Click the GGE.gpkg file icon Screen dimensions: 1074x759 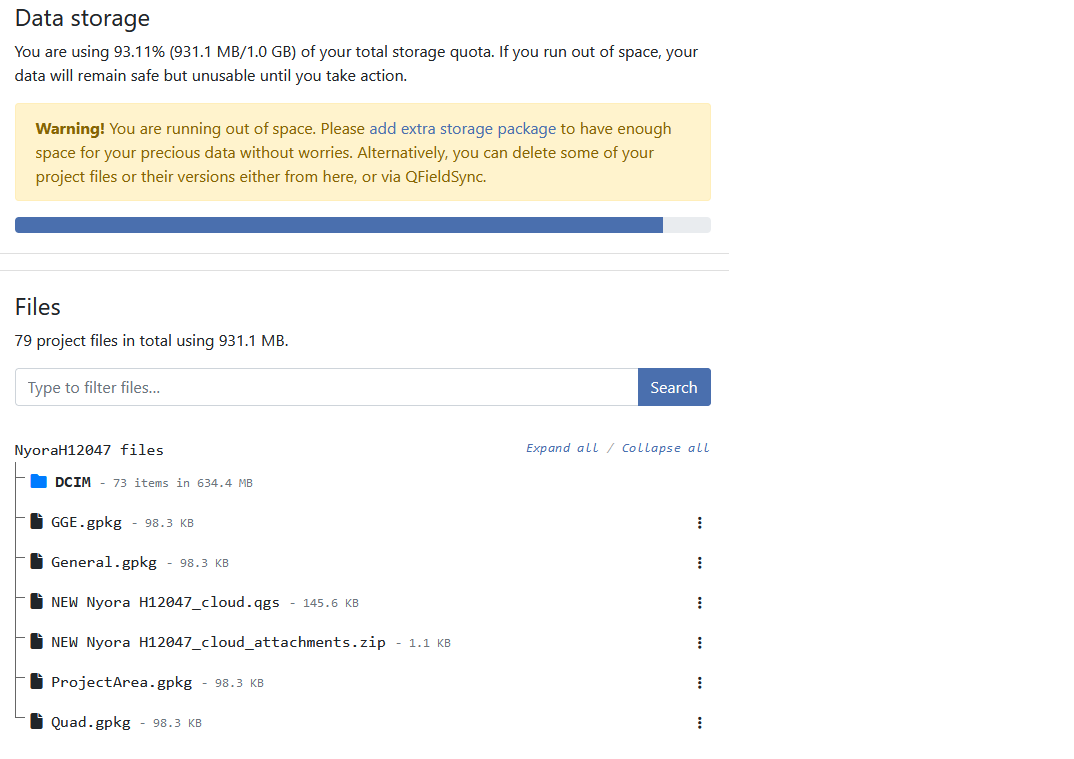37,521
